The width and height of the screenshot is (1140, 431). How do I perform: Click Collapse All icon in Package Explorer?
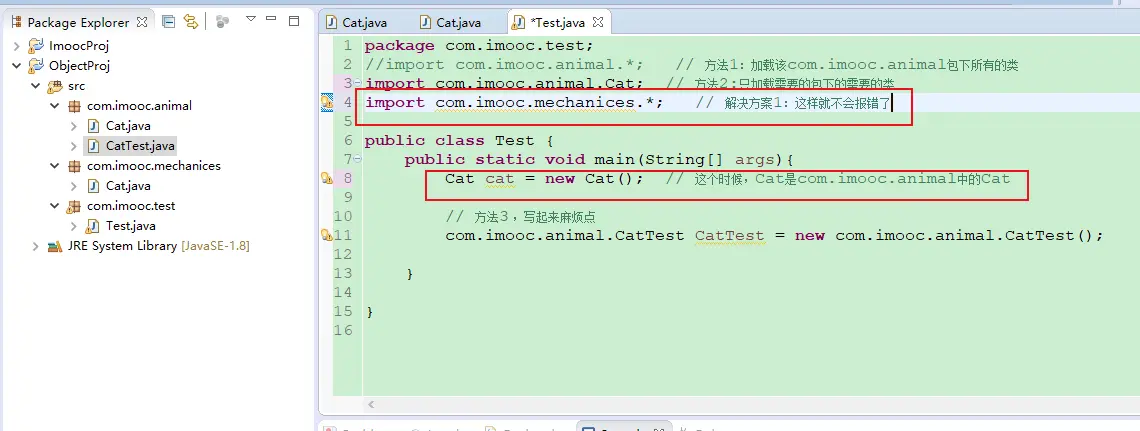point(168,22)
